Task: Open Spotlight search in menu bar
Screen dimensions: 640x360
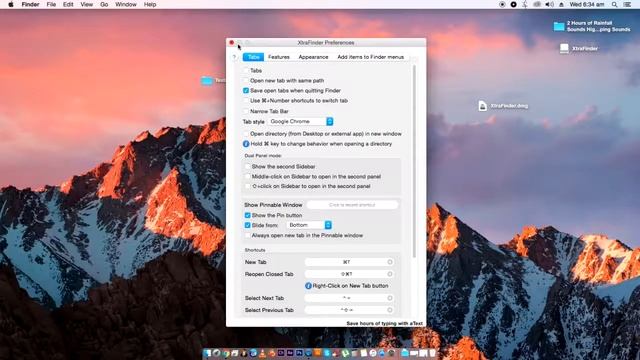Action: click(x=614, y=4)
